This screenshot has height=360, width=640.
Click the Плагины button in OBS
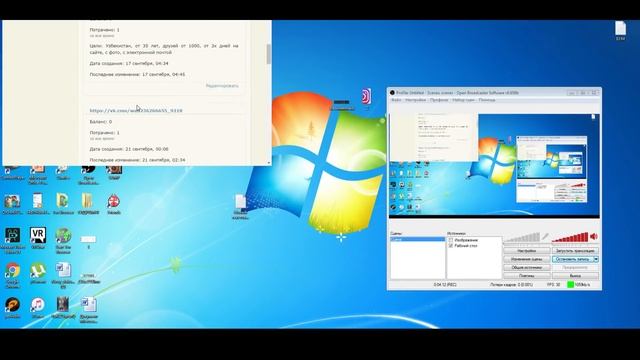(527, 276)
